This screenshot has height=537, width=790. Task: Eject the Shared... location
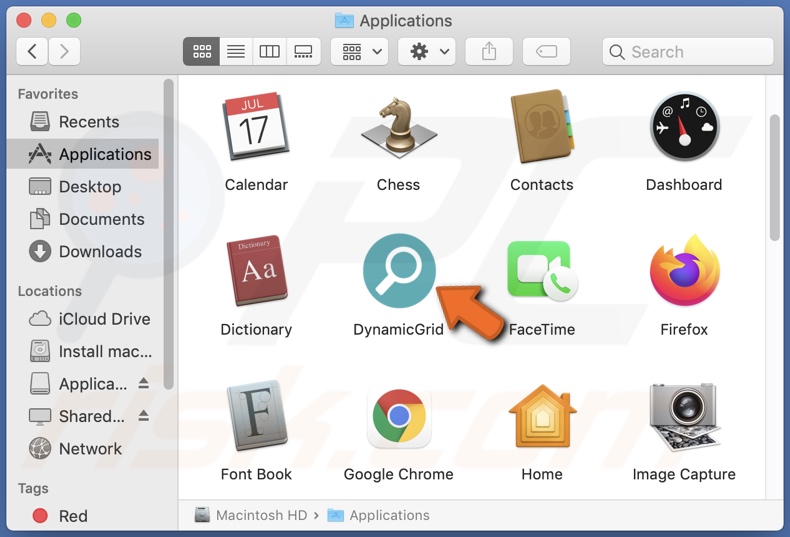point(144,416)
